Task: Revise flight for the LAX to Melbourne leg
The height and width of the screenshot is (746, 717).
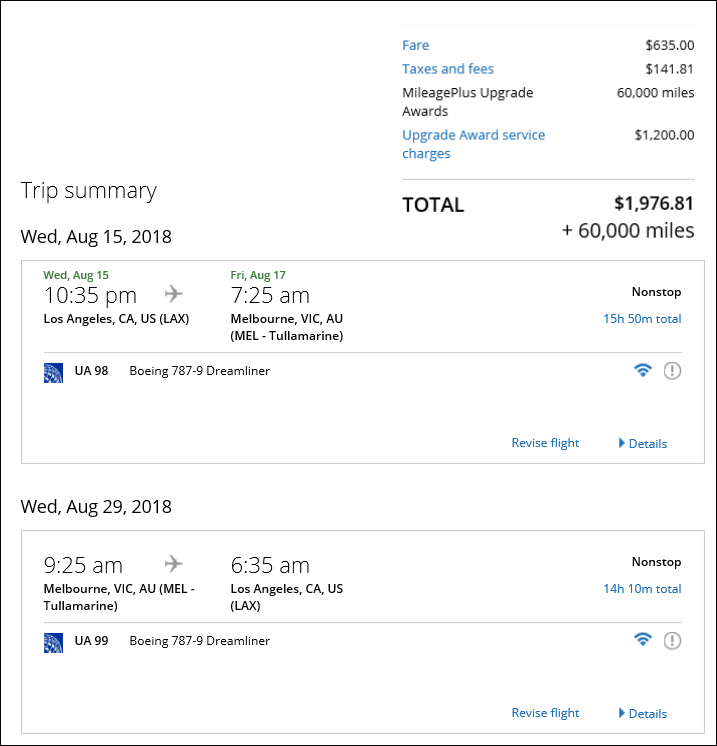Action: coord(545,443)
